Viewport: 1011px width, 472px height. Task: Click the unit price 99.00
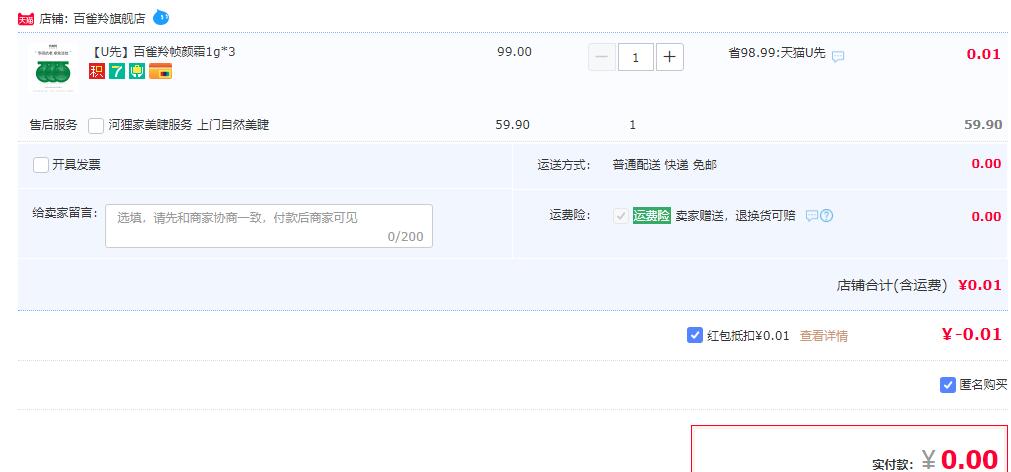(x=515, y=52)
